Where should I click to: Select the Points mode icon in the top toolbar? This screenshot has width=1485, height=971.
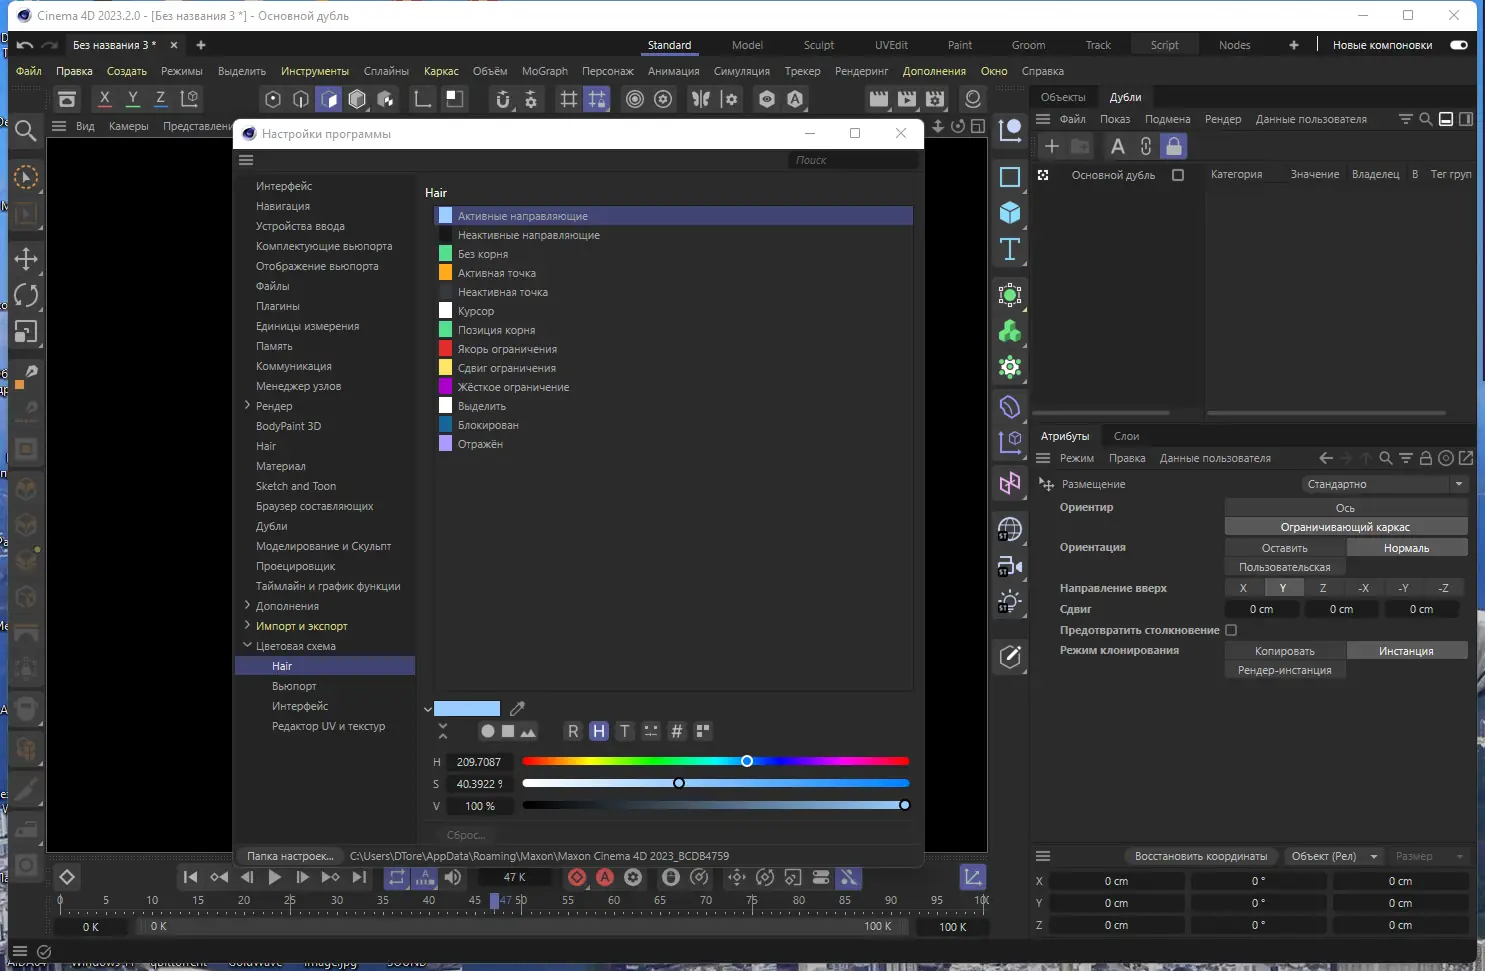[273, 99]
